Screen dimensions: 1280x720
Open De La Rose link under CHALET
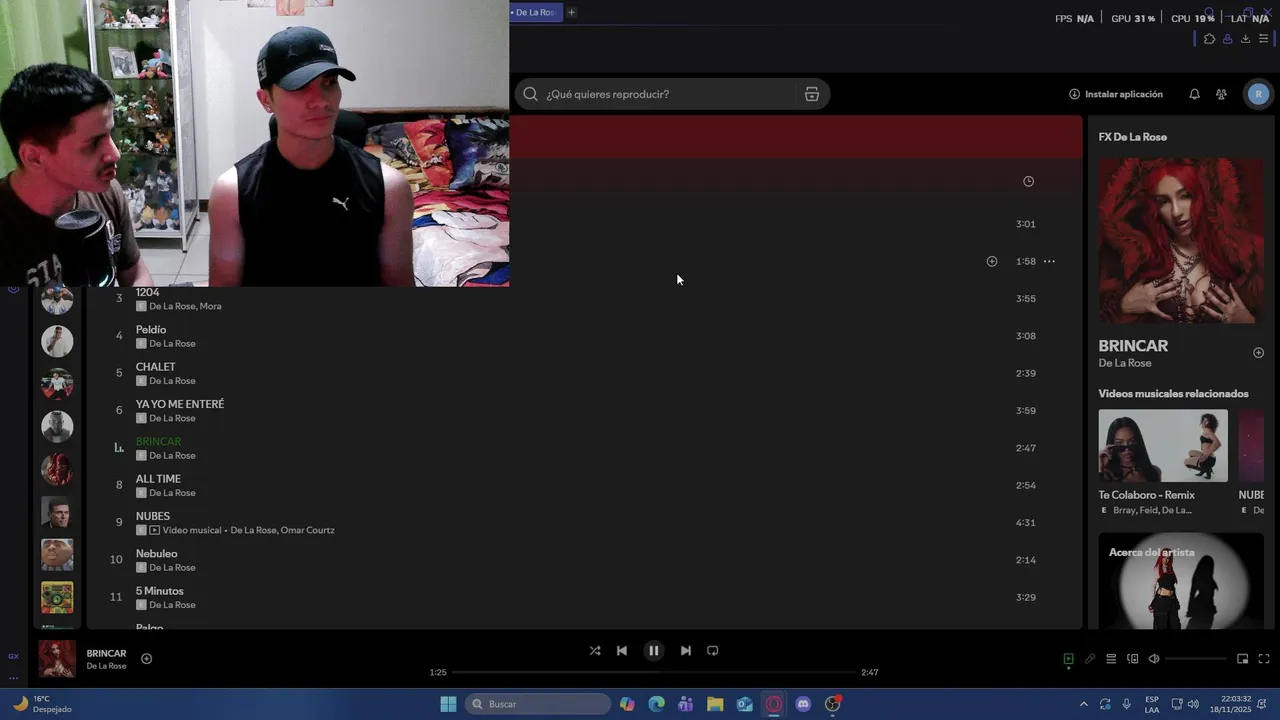coord(172,381)
